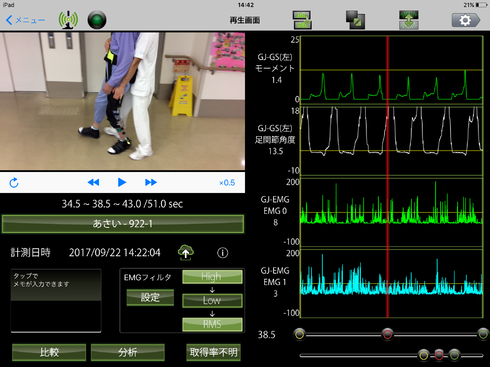Open the gear settings button

coord(466,20)
